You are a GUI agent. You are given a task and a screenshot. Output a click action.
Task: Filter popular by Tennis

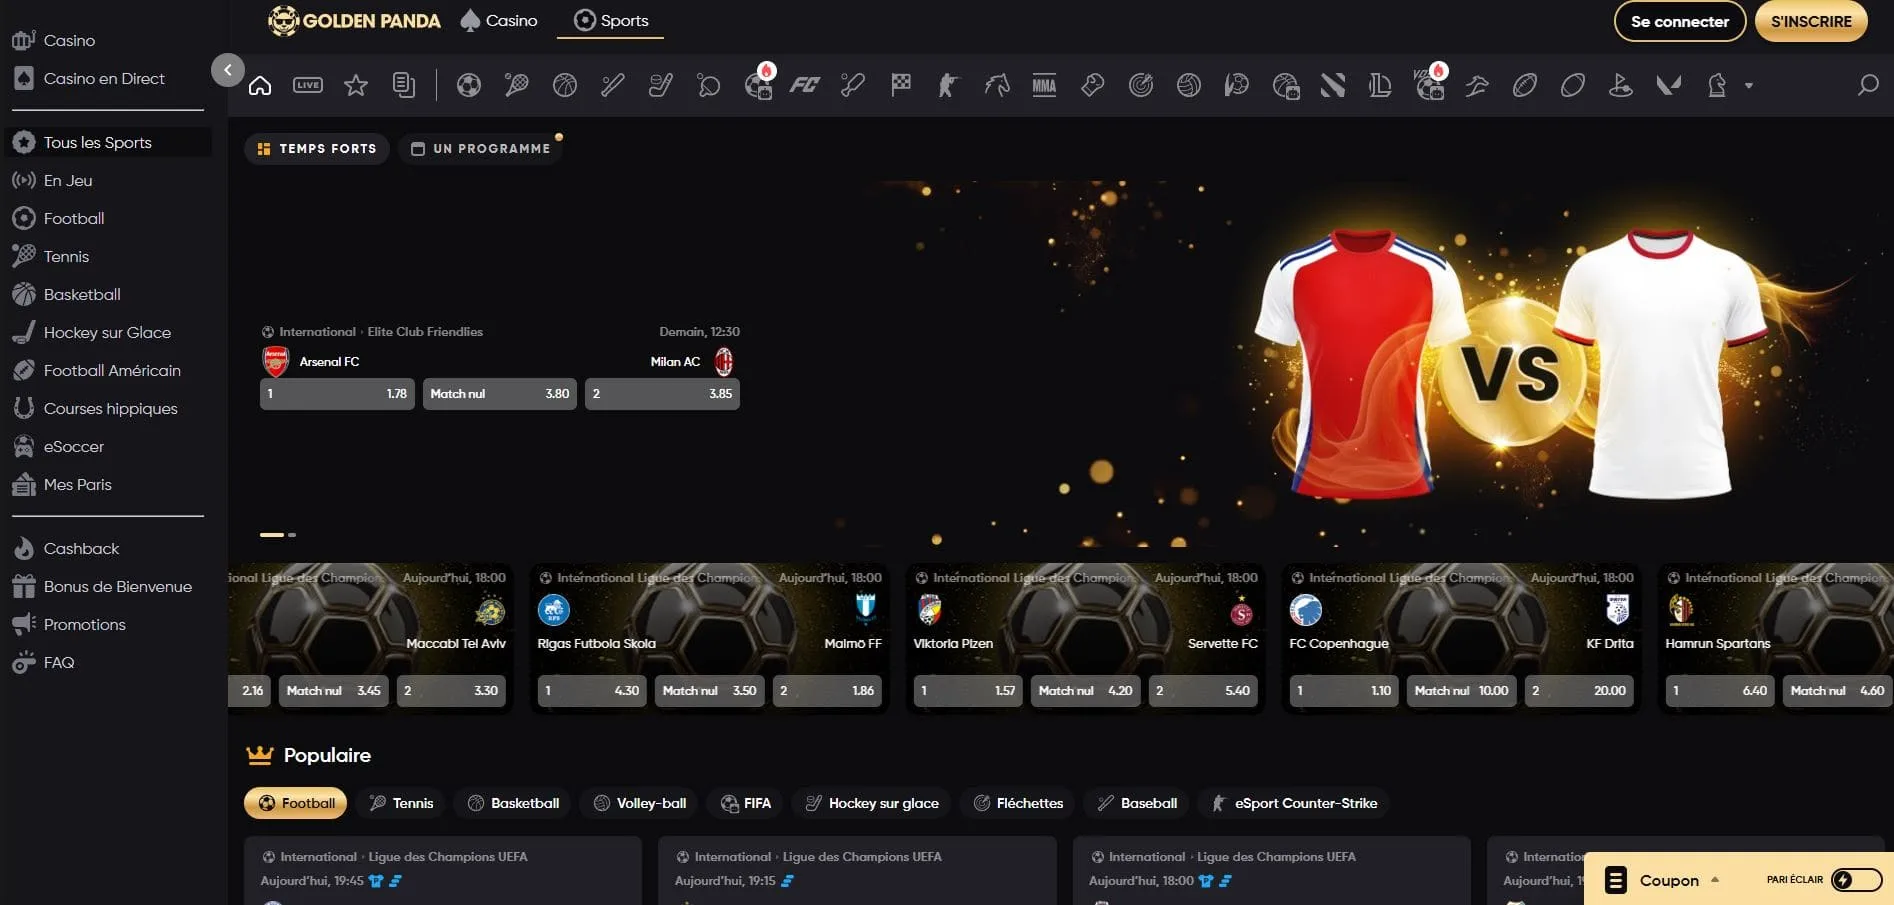[x=401, y=803]
